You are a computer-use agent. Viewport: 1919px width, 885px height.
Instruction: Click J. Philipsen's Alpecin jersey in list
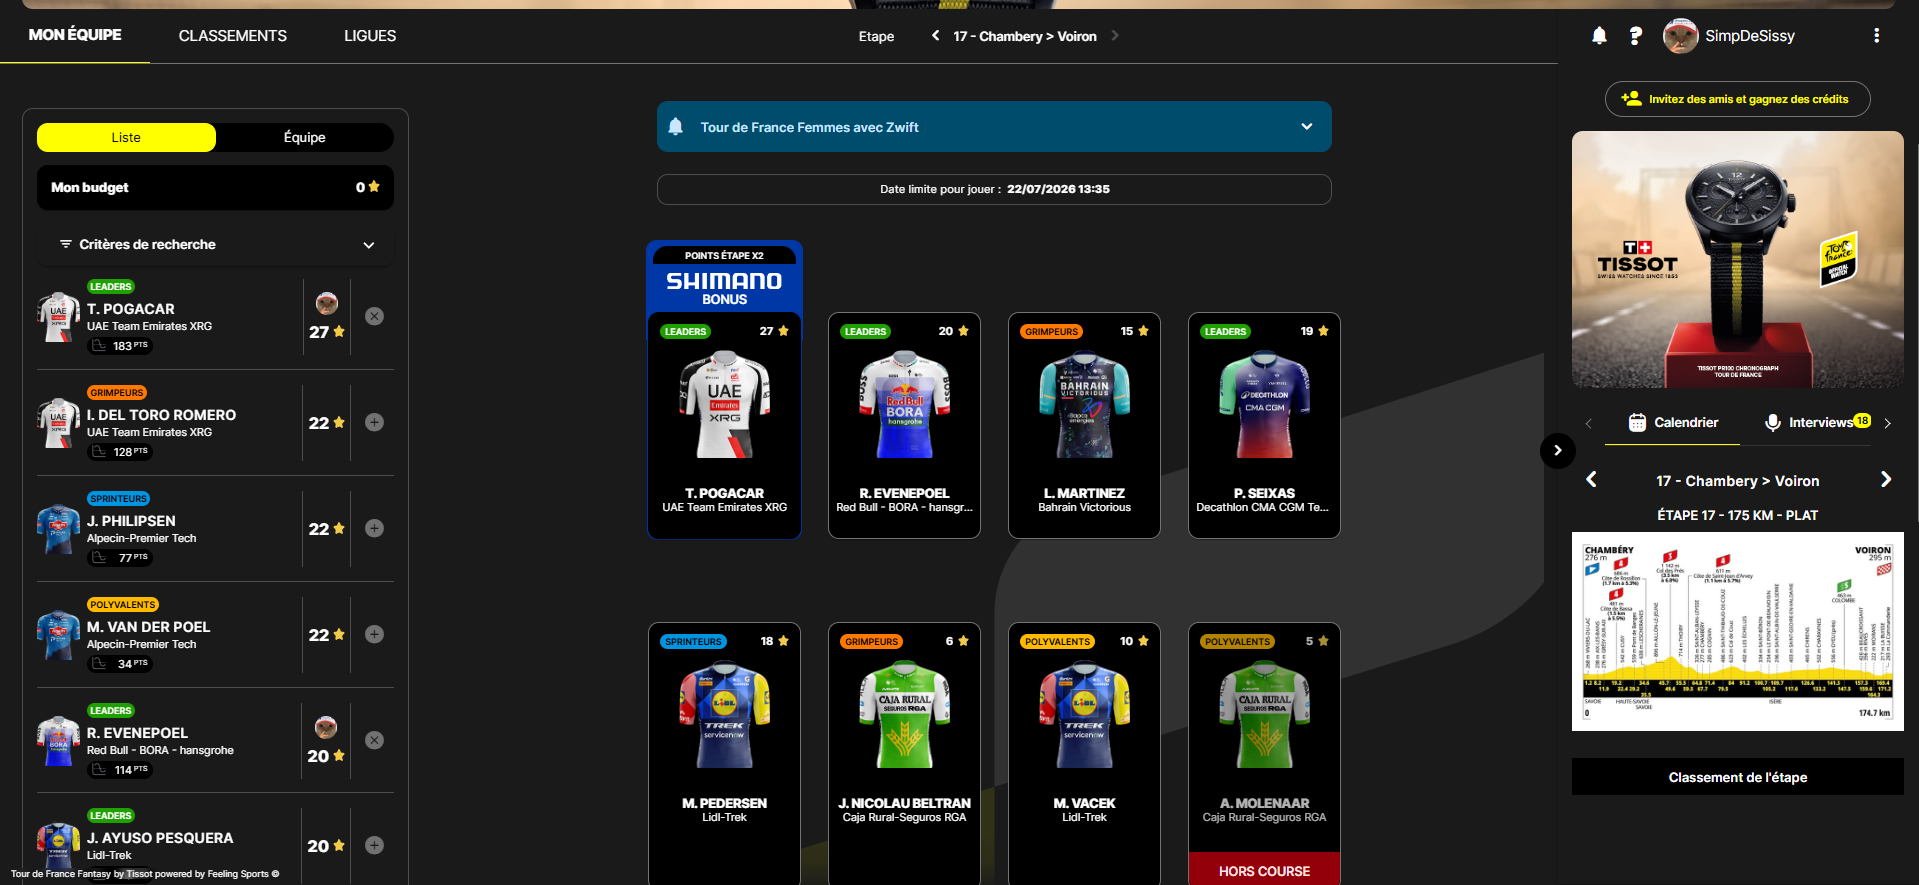click(x=58, y=529)
